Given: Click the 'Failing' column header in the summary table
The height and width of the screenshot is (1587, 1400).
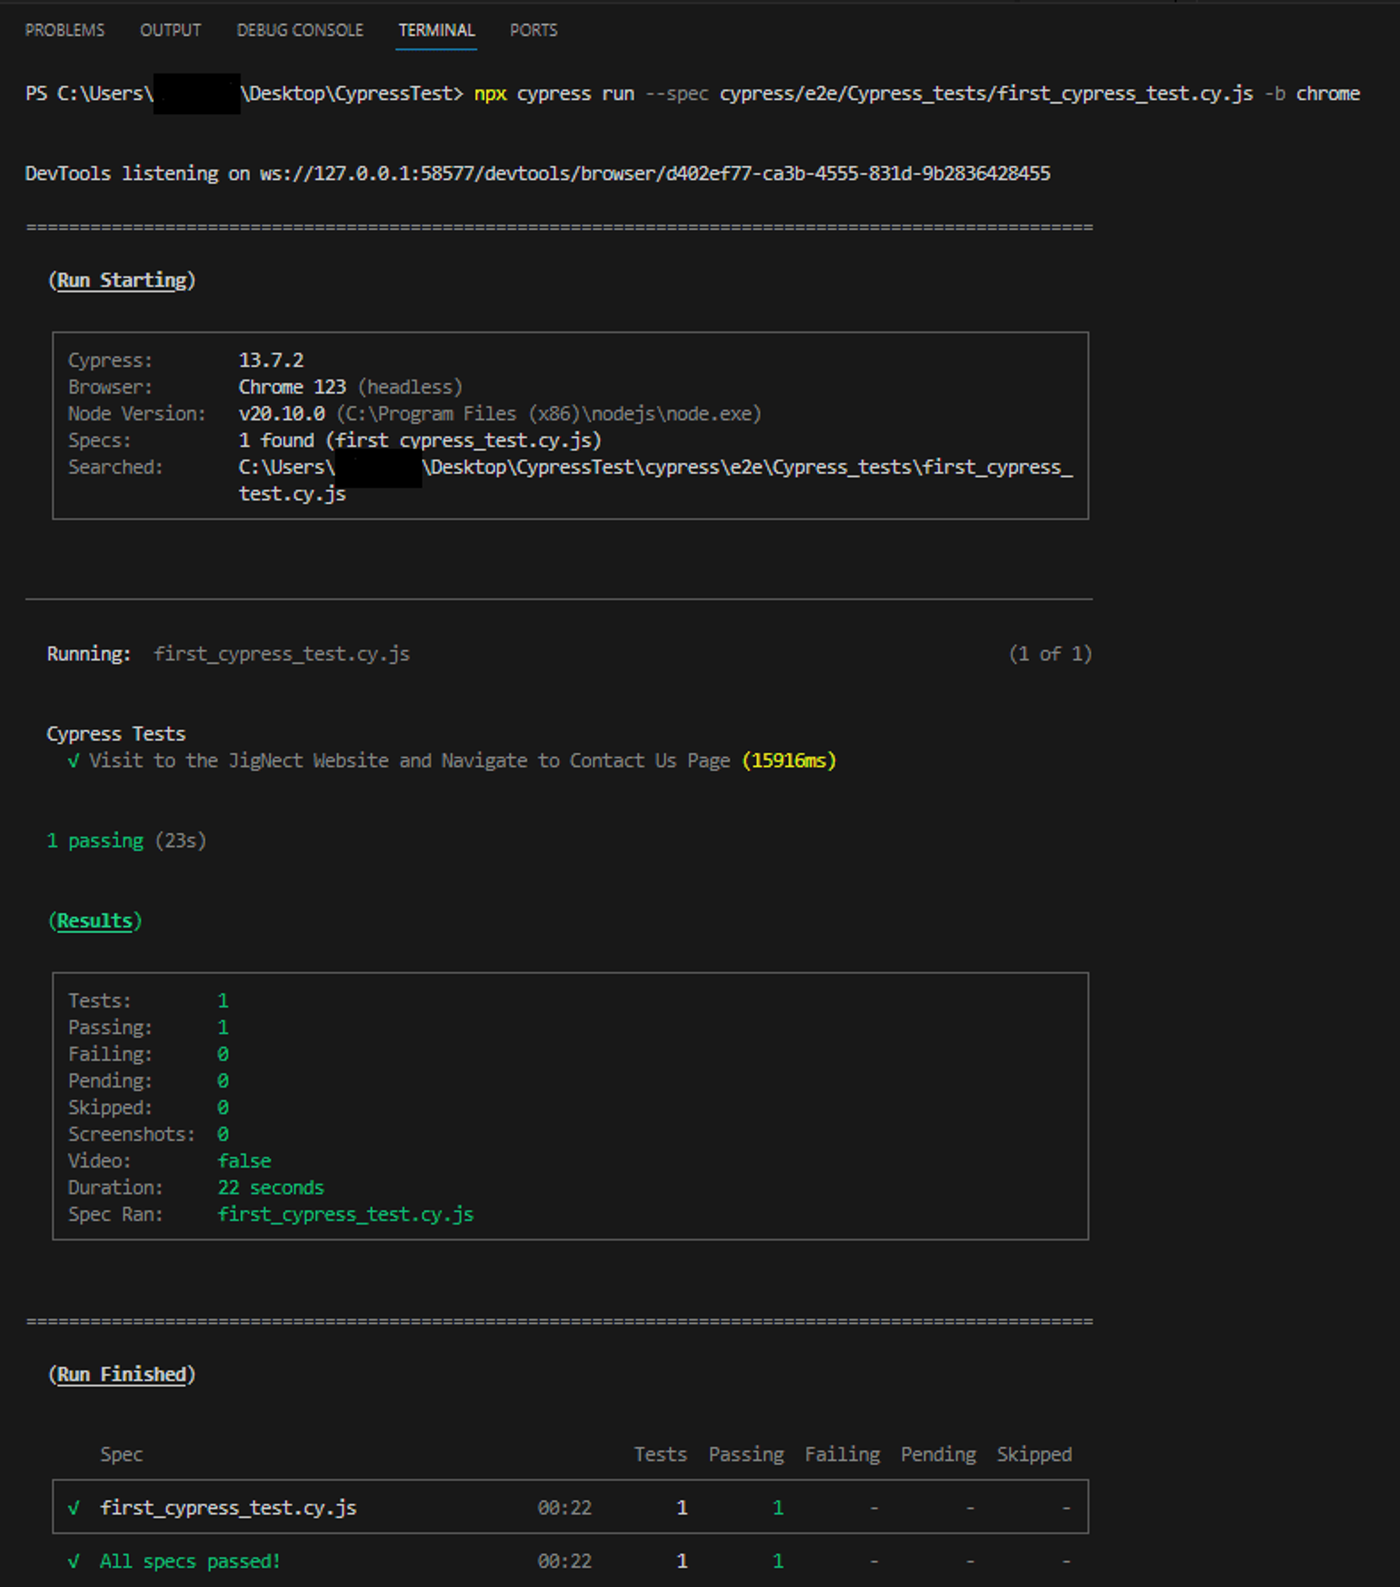Looking at the screenshot, I should (843, 1455).
